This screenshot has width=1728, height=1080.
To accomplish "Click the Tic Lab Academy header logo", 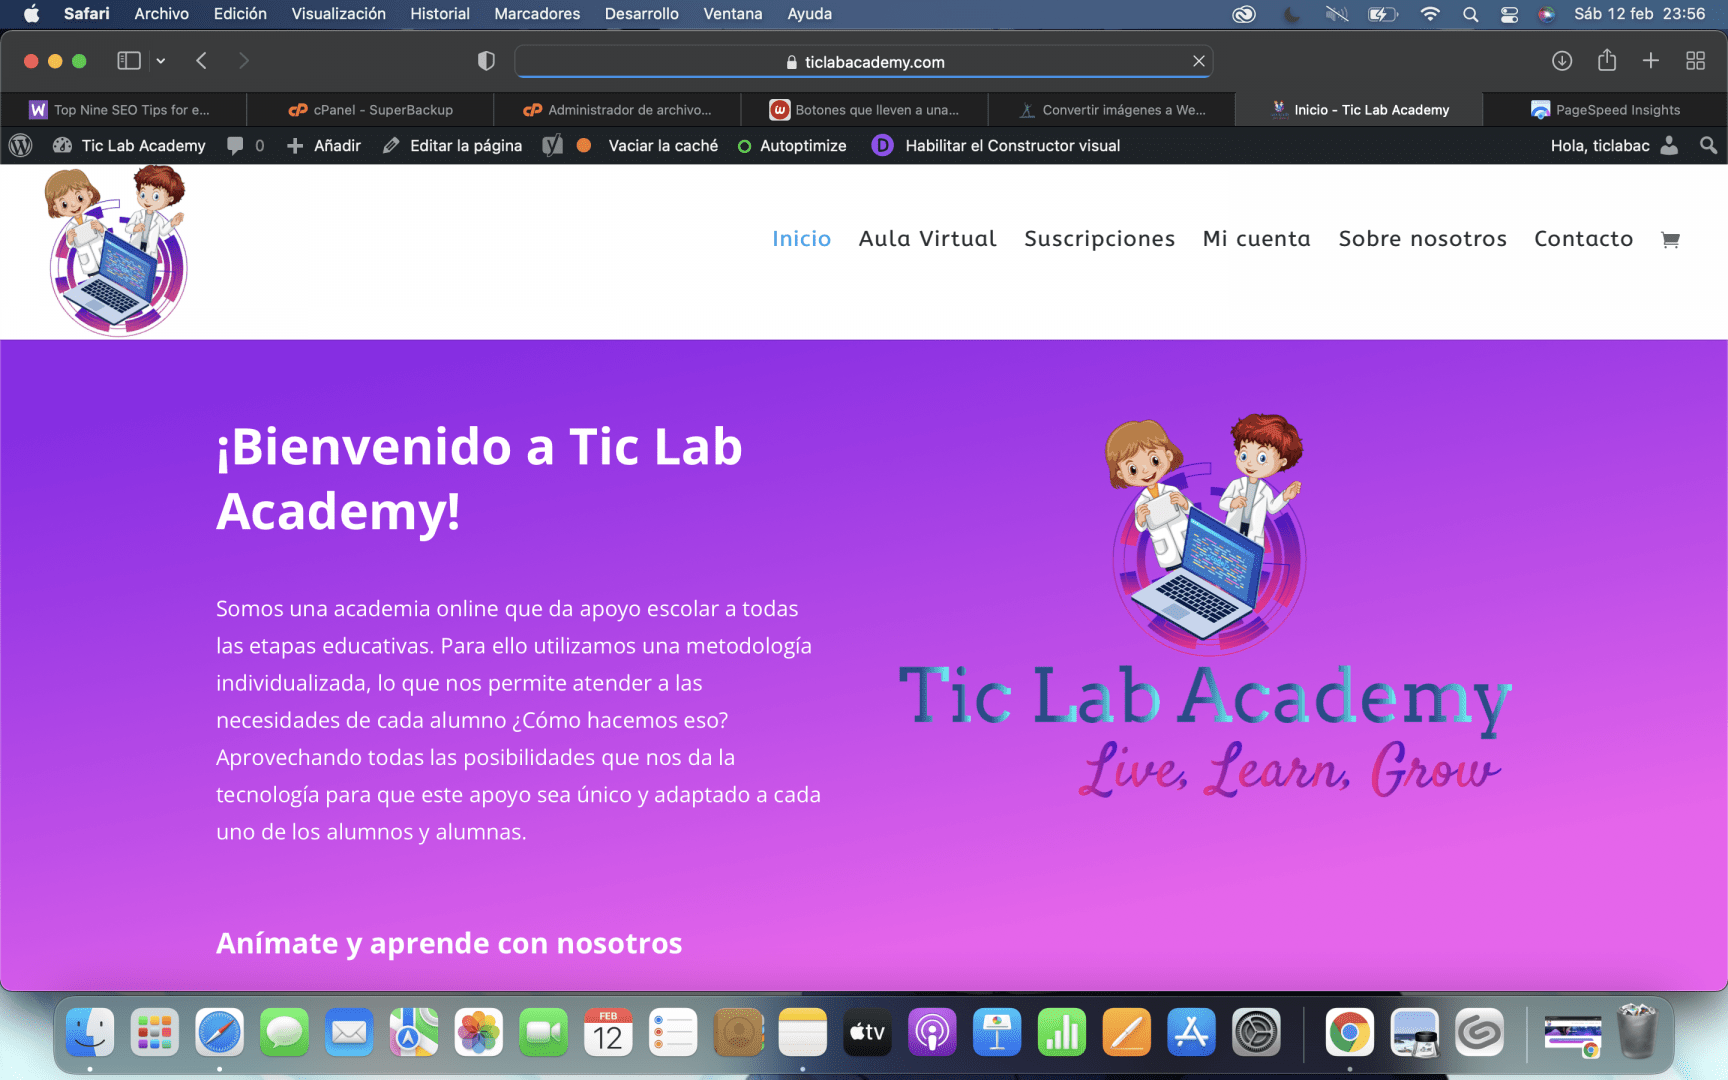I will pos(117,250).
